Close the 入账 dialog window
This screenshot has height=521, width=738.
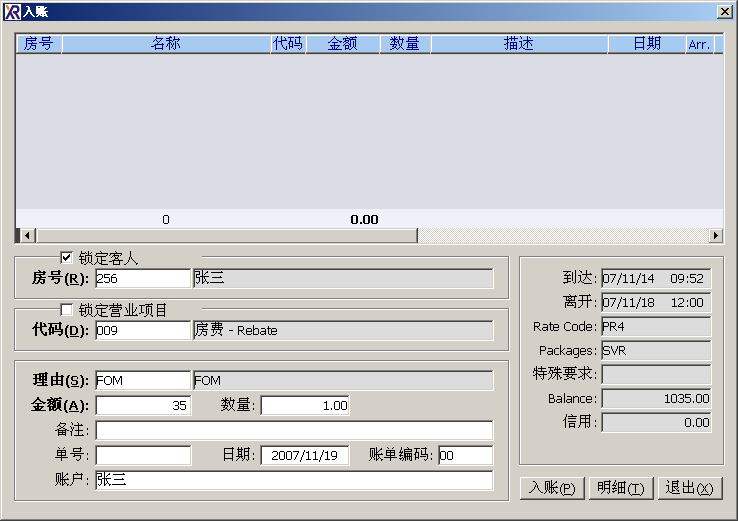724,12
